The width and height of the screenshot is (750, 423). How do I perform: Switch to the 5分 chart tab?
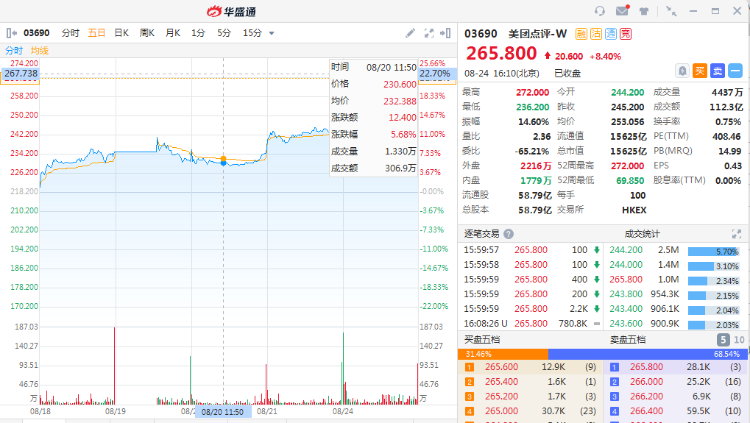(x=224, y=33)
